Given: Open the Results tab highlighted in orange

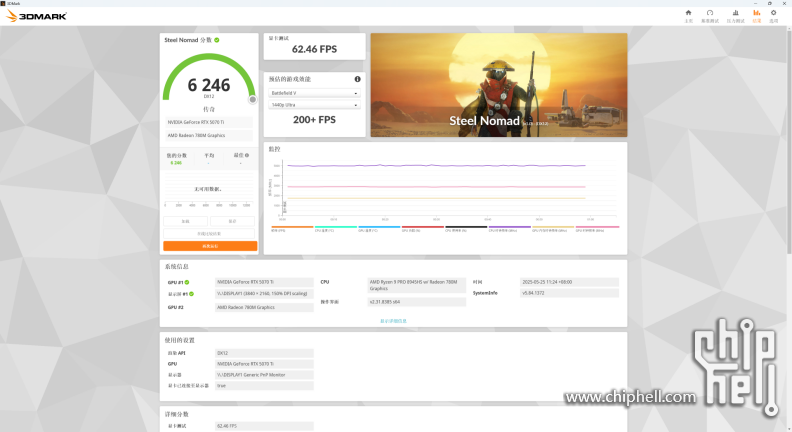Looking at the screenshot, I should [x=757, y=16].
